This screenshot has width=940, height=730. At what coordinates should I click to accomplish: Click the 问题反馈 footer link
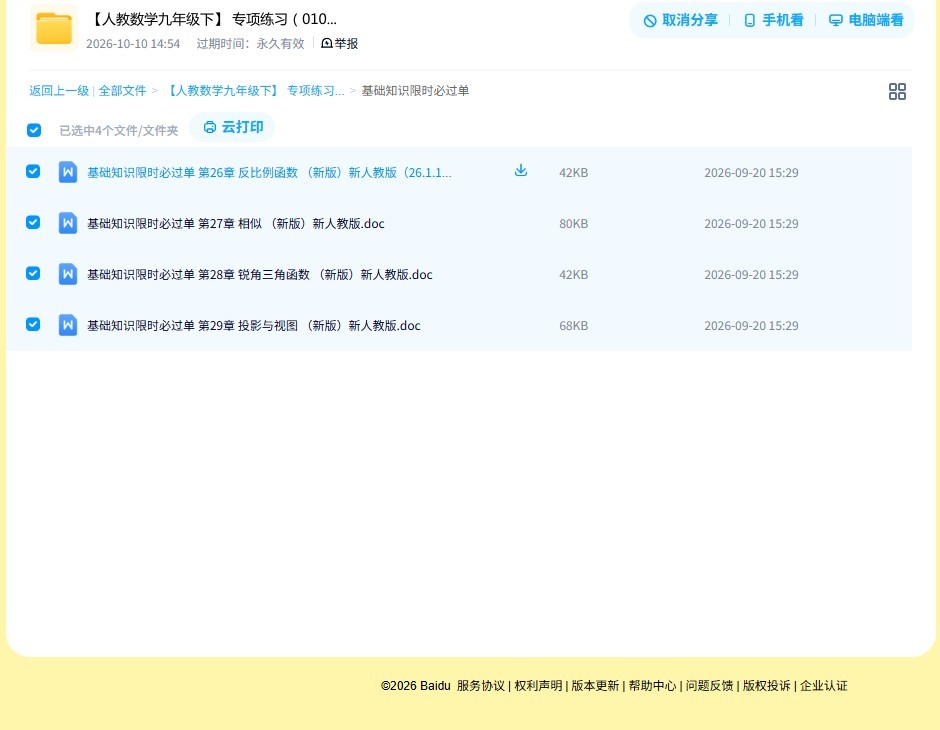[x=709, y=686]
